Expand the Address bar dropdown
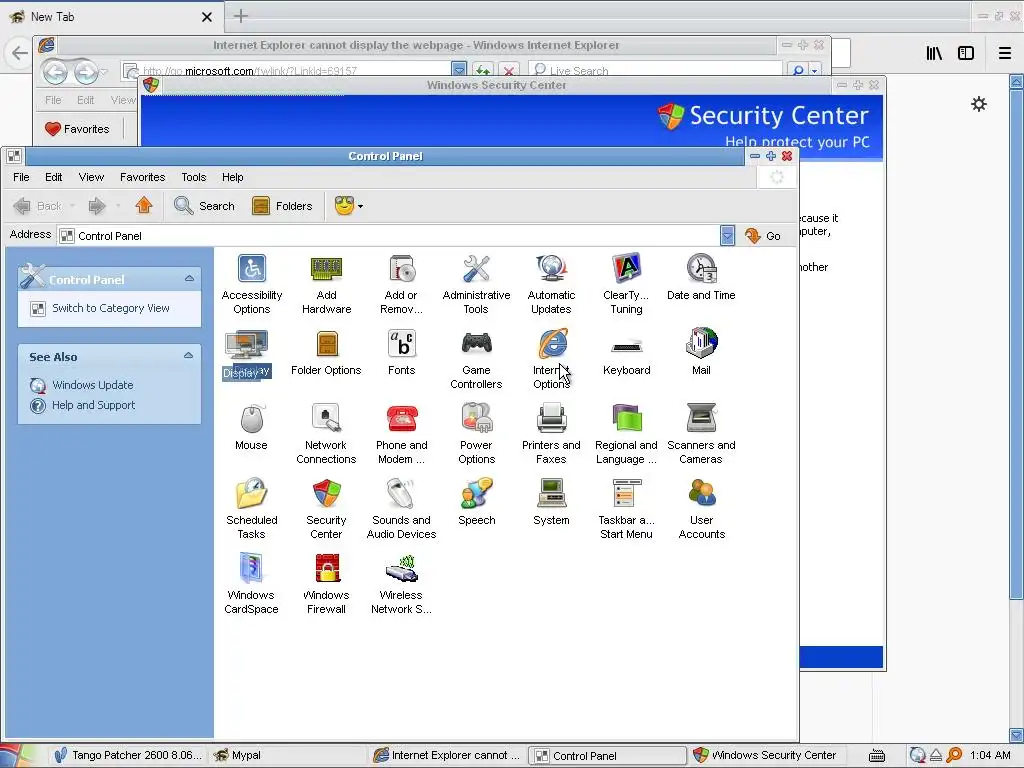Image resolution: width=1024 pixels, height=768 pixels. (727, 236)
